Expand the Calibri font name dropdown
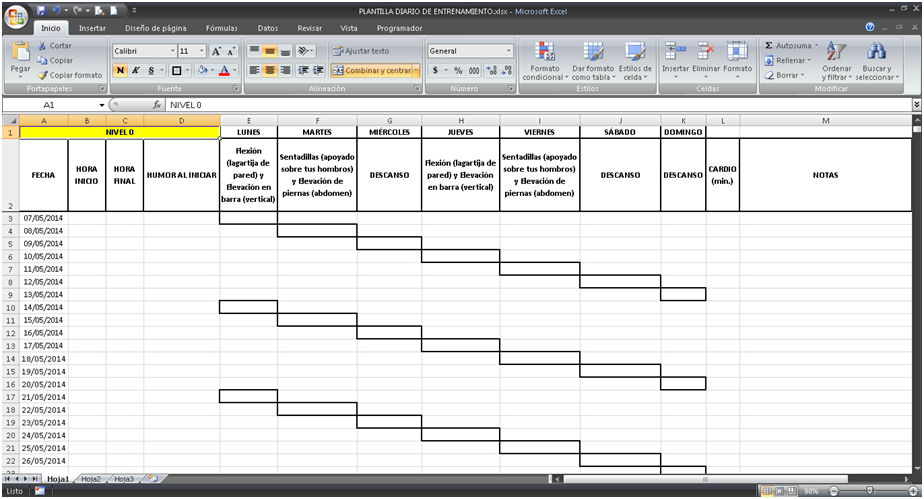This screenshot has width=924, height=499. [x=172, y=51]
